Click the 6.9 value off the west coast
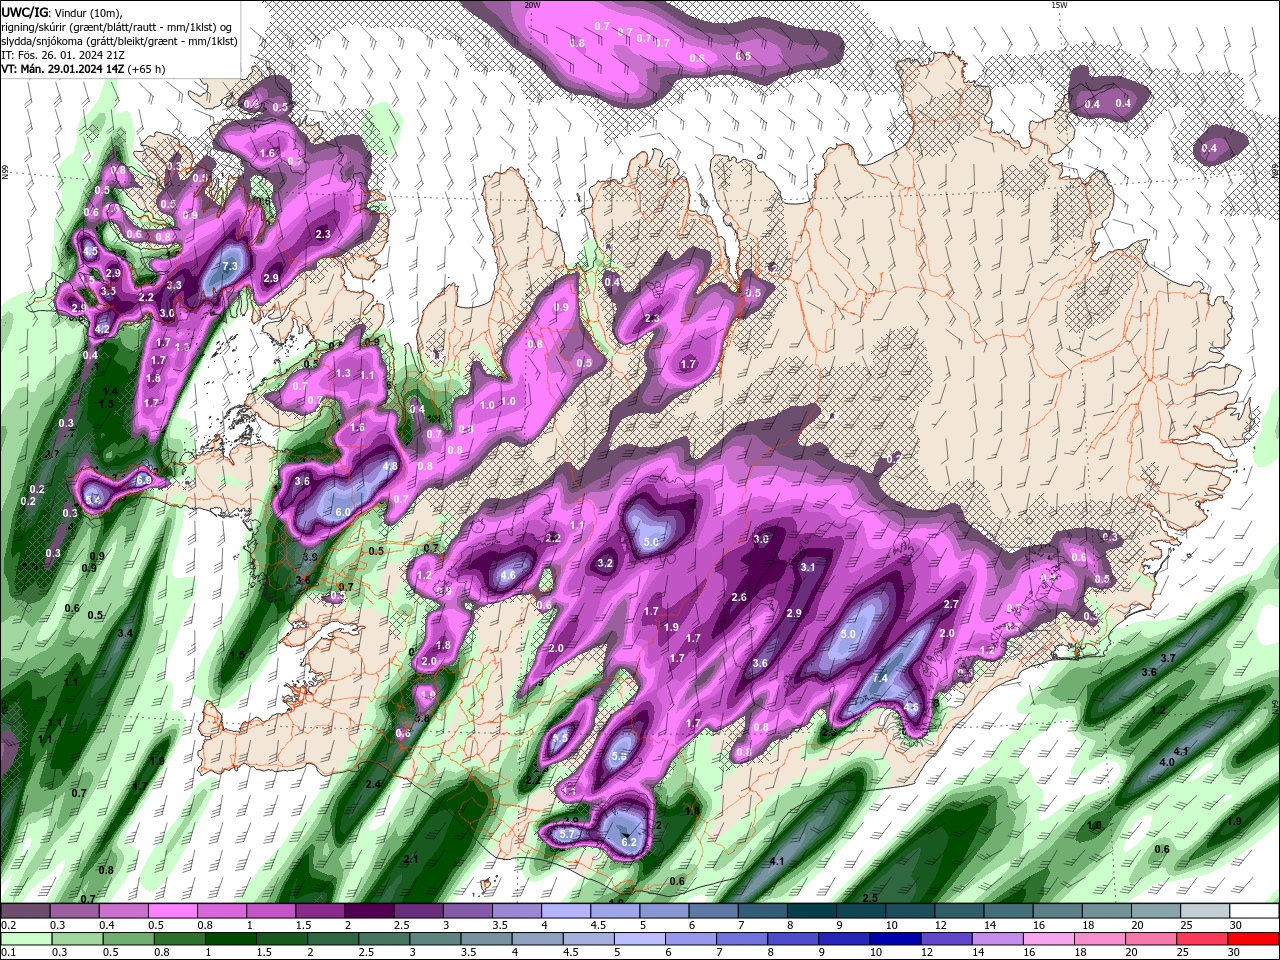Viewport: 1280px width, 960px height. [x=143, y=481]
